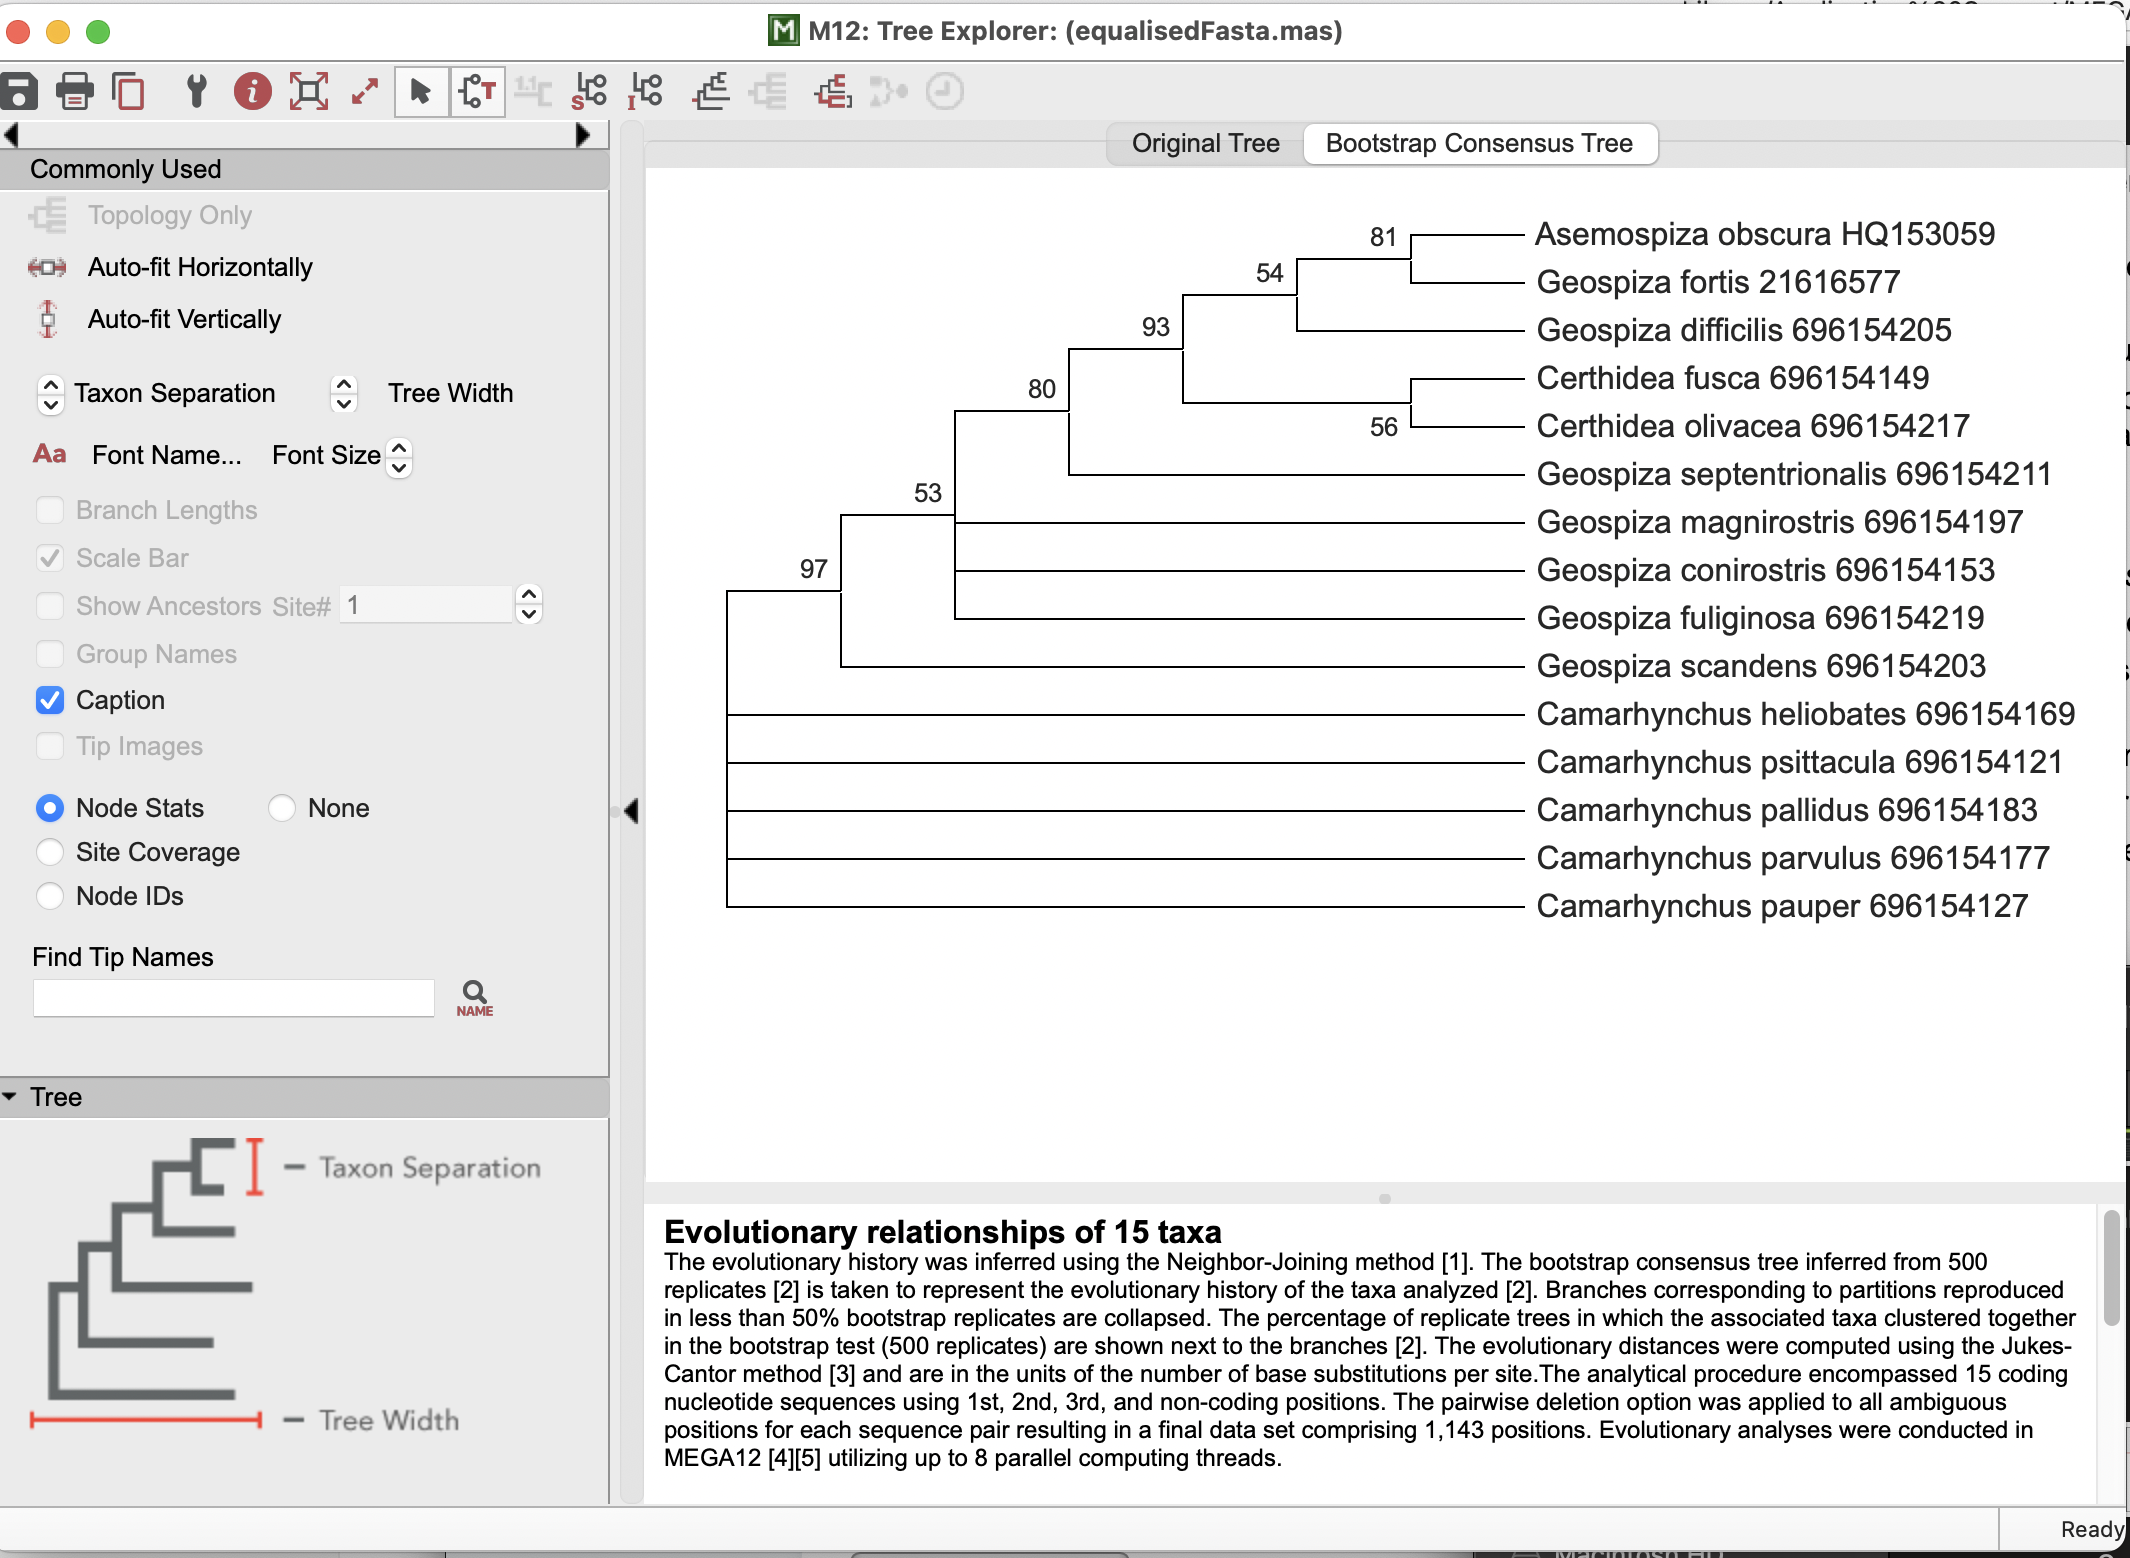Uncheck the Caption checkbox
The width and height of the screenshot is (2130, 1558).
tap(50, 700)
